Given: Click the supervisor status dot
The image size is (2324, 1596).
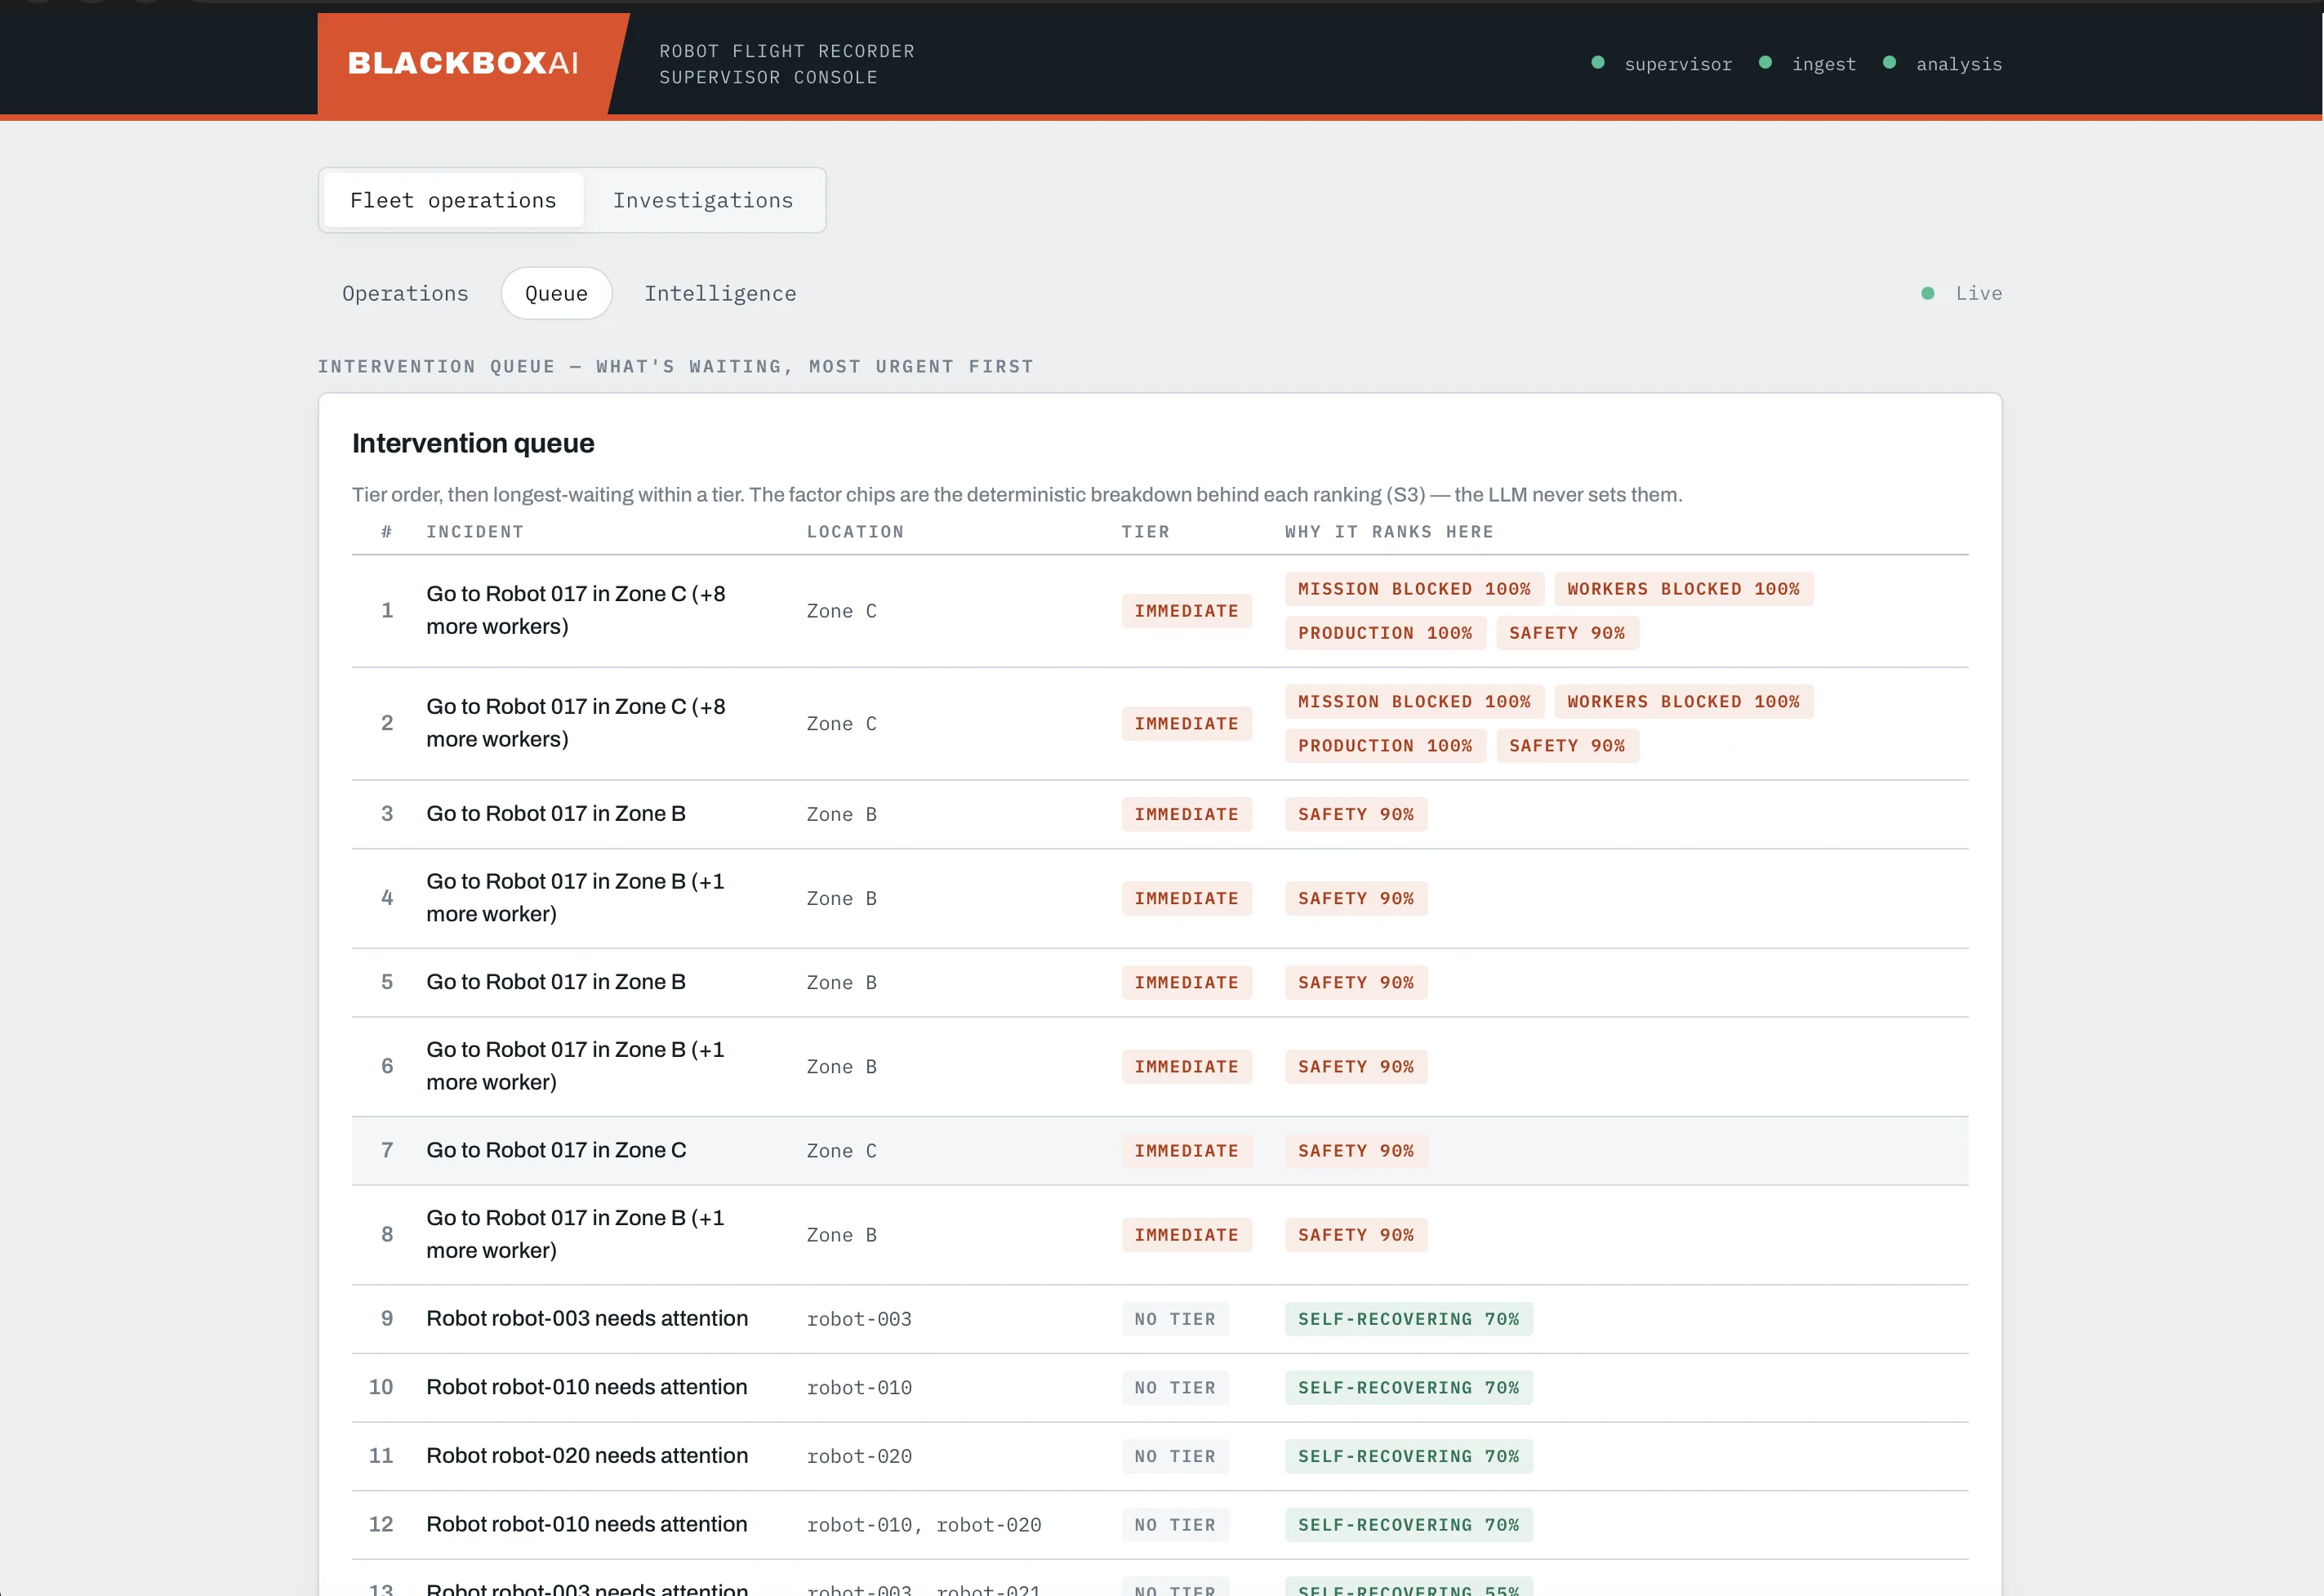Looking at the screenshot, I should click(x=1598, y=63).
